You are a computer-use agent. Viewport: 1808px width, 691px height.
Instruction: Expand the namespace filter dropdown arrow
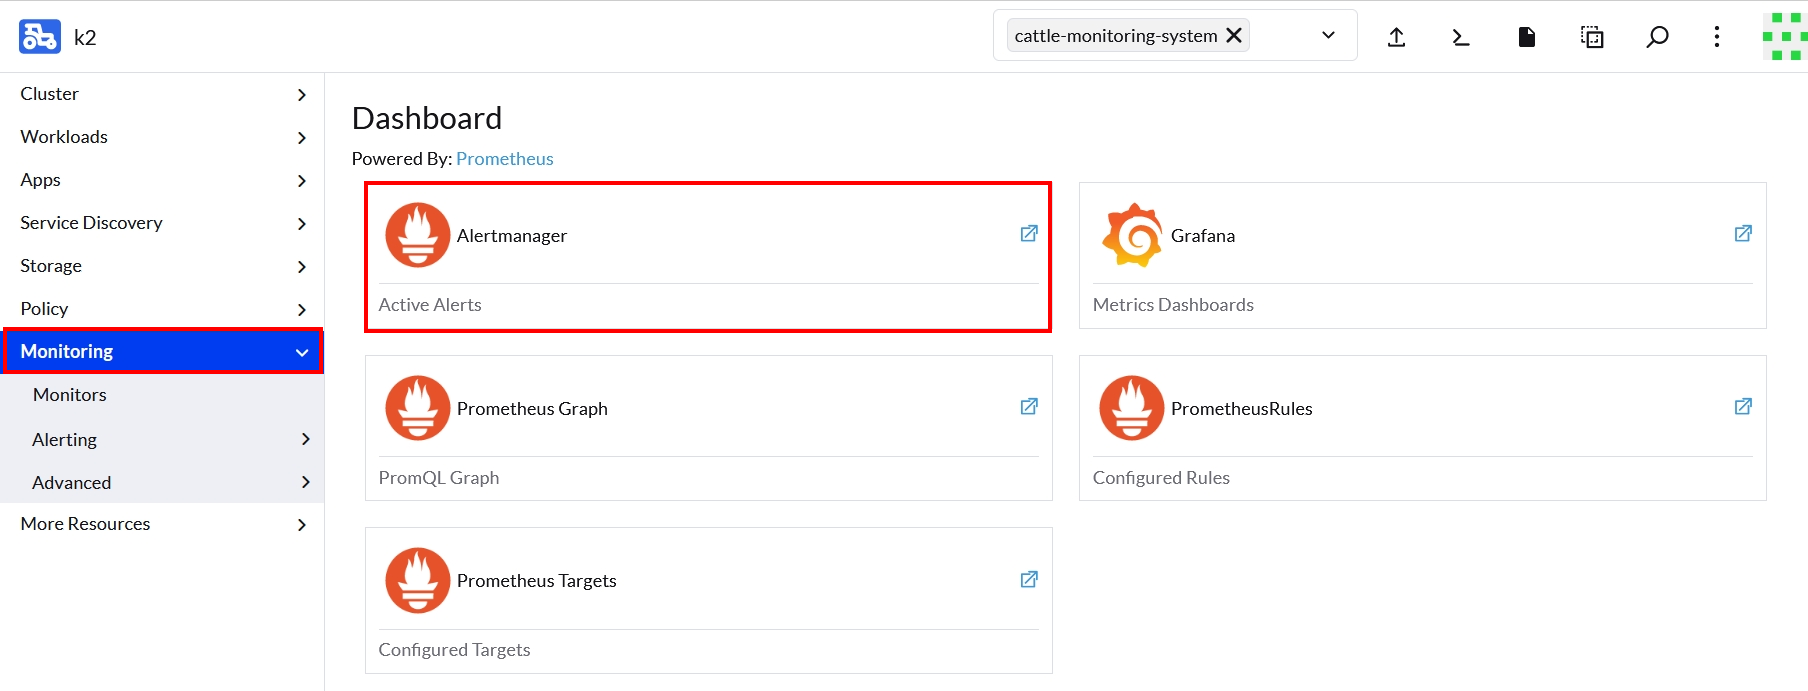(1328, 35)
